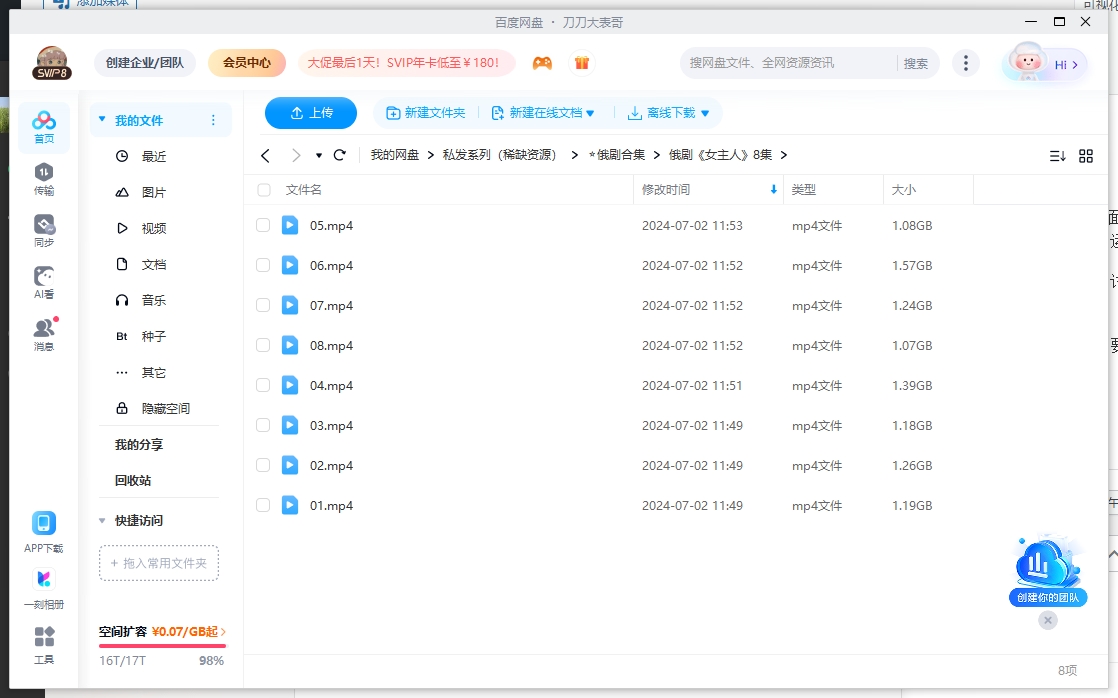Open the AI看 feature

coord(43,274)
